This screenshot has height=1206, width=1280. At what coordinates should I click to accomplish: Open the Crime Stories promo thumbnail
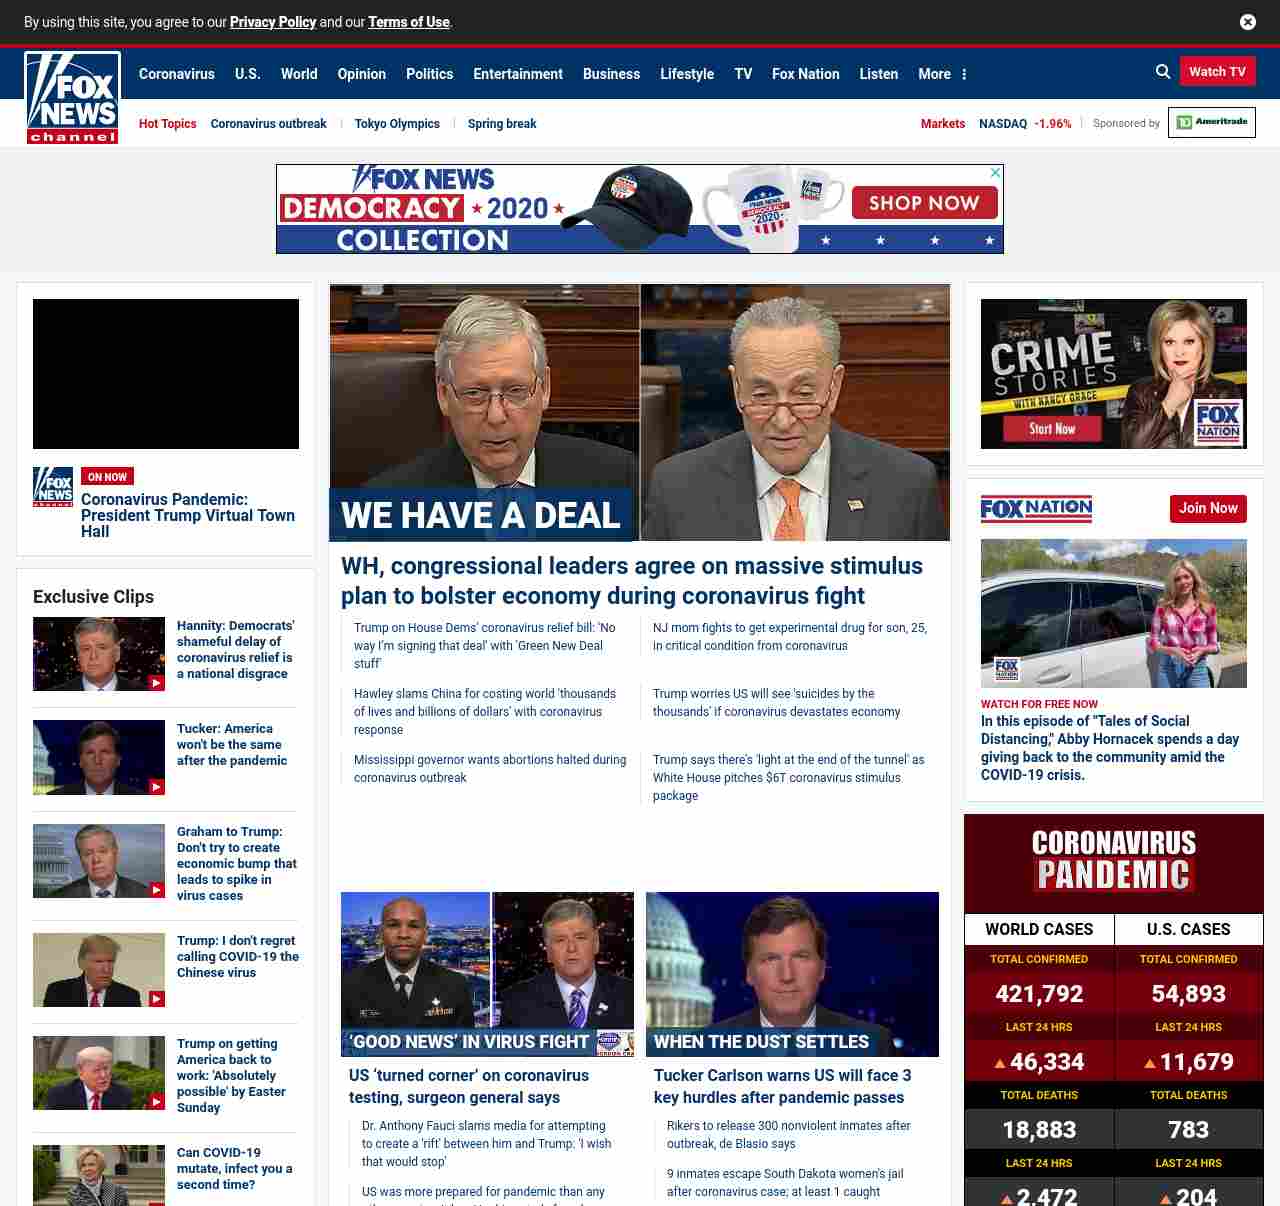pos(1113,374)
